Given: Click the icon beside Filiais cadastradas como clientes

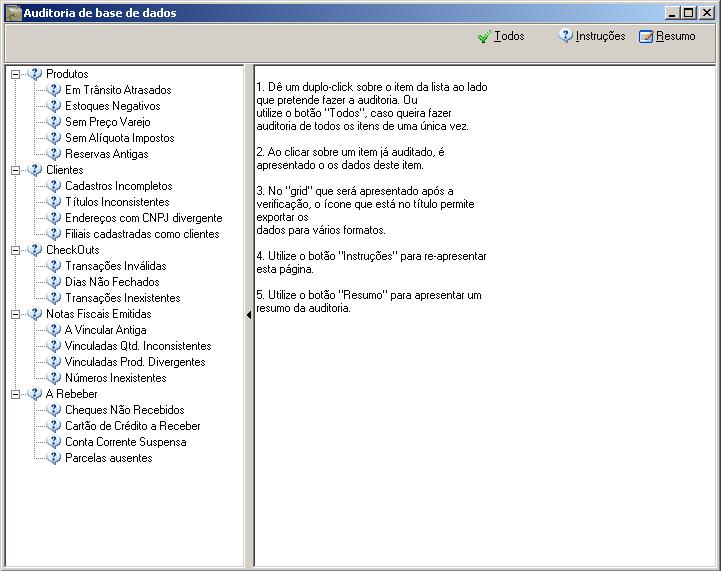Looking at the screenshot, I should [x=53, y=234].
